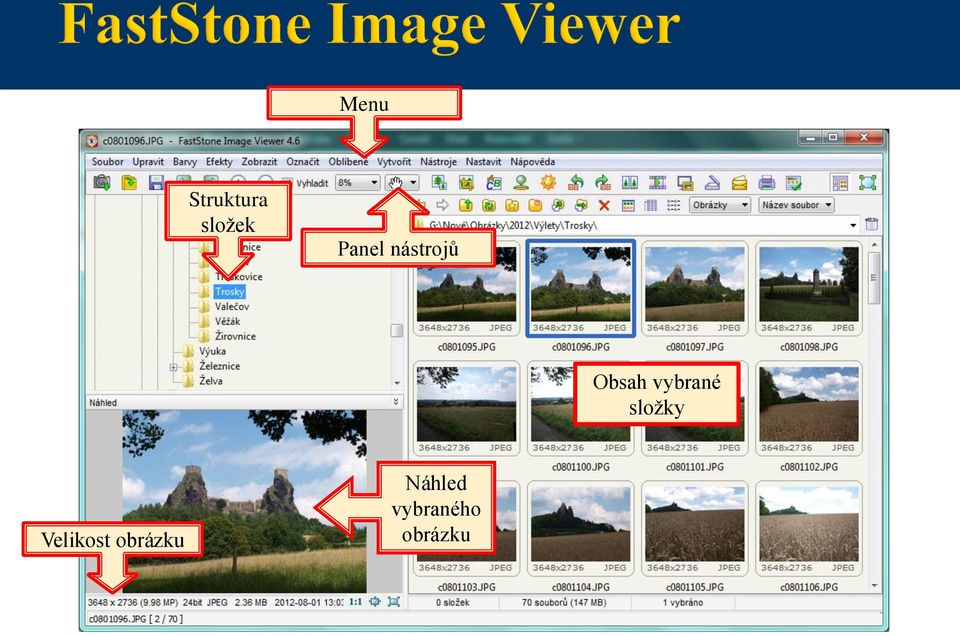960x636 pixels.
Task: Click the 1:1 actual size button
Action: (355, 602)
